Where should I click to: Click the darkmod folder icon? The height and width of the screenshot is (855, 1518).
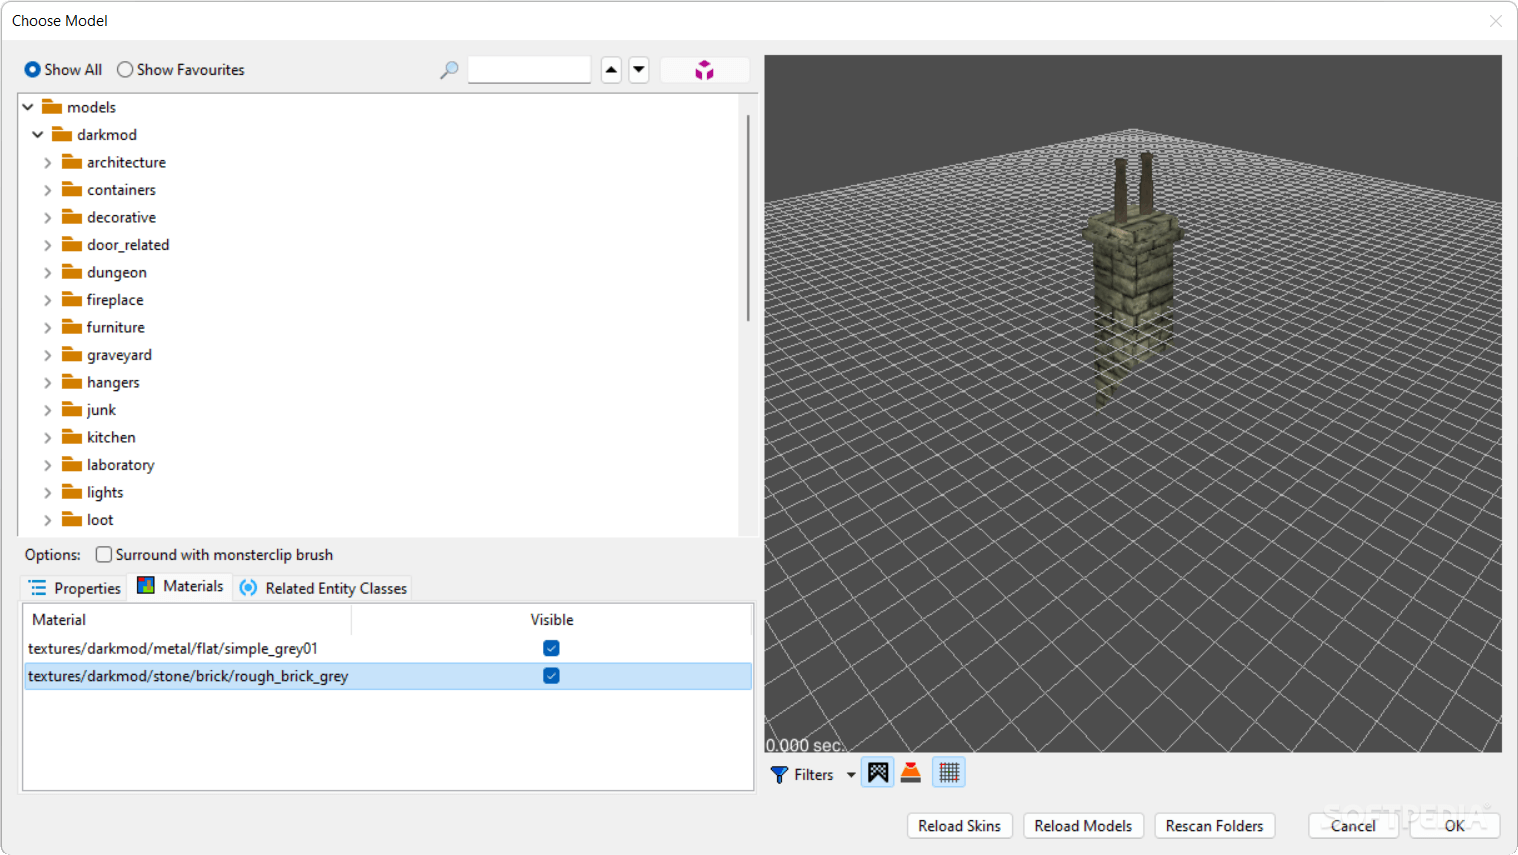tap(62, 134)
